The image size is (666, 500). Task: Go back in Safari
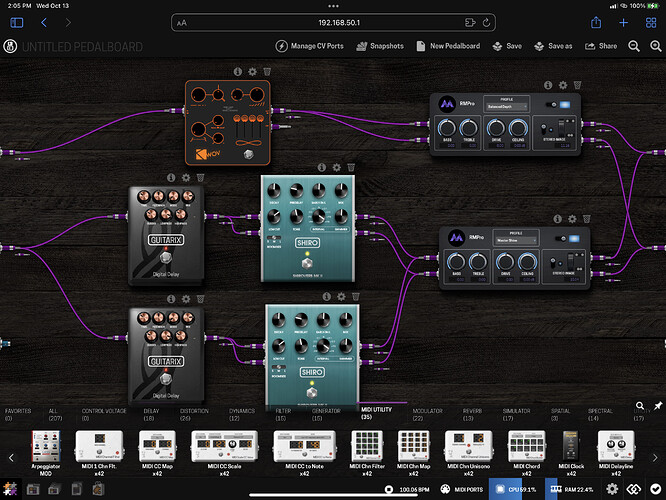coord(44,23)
